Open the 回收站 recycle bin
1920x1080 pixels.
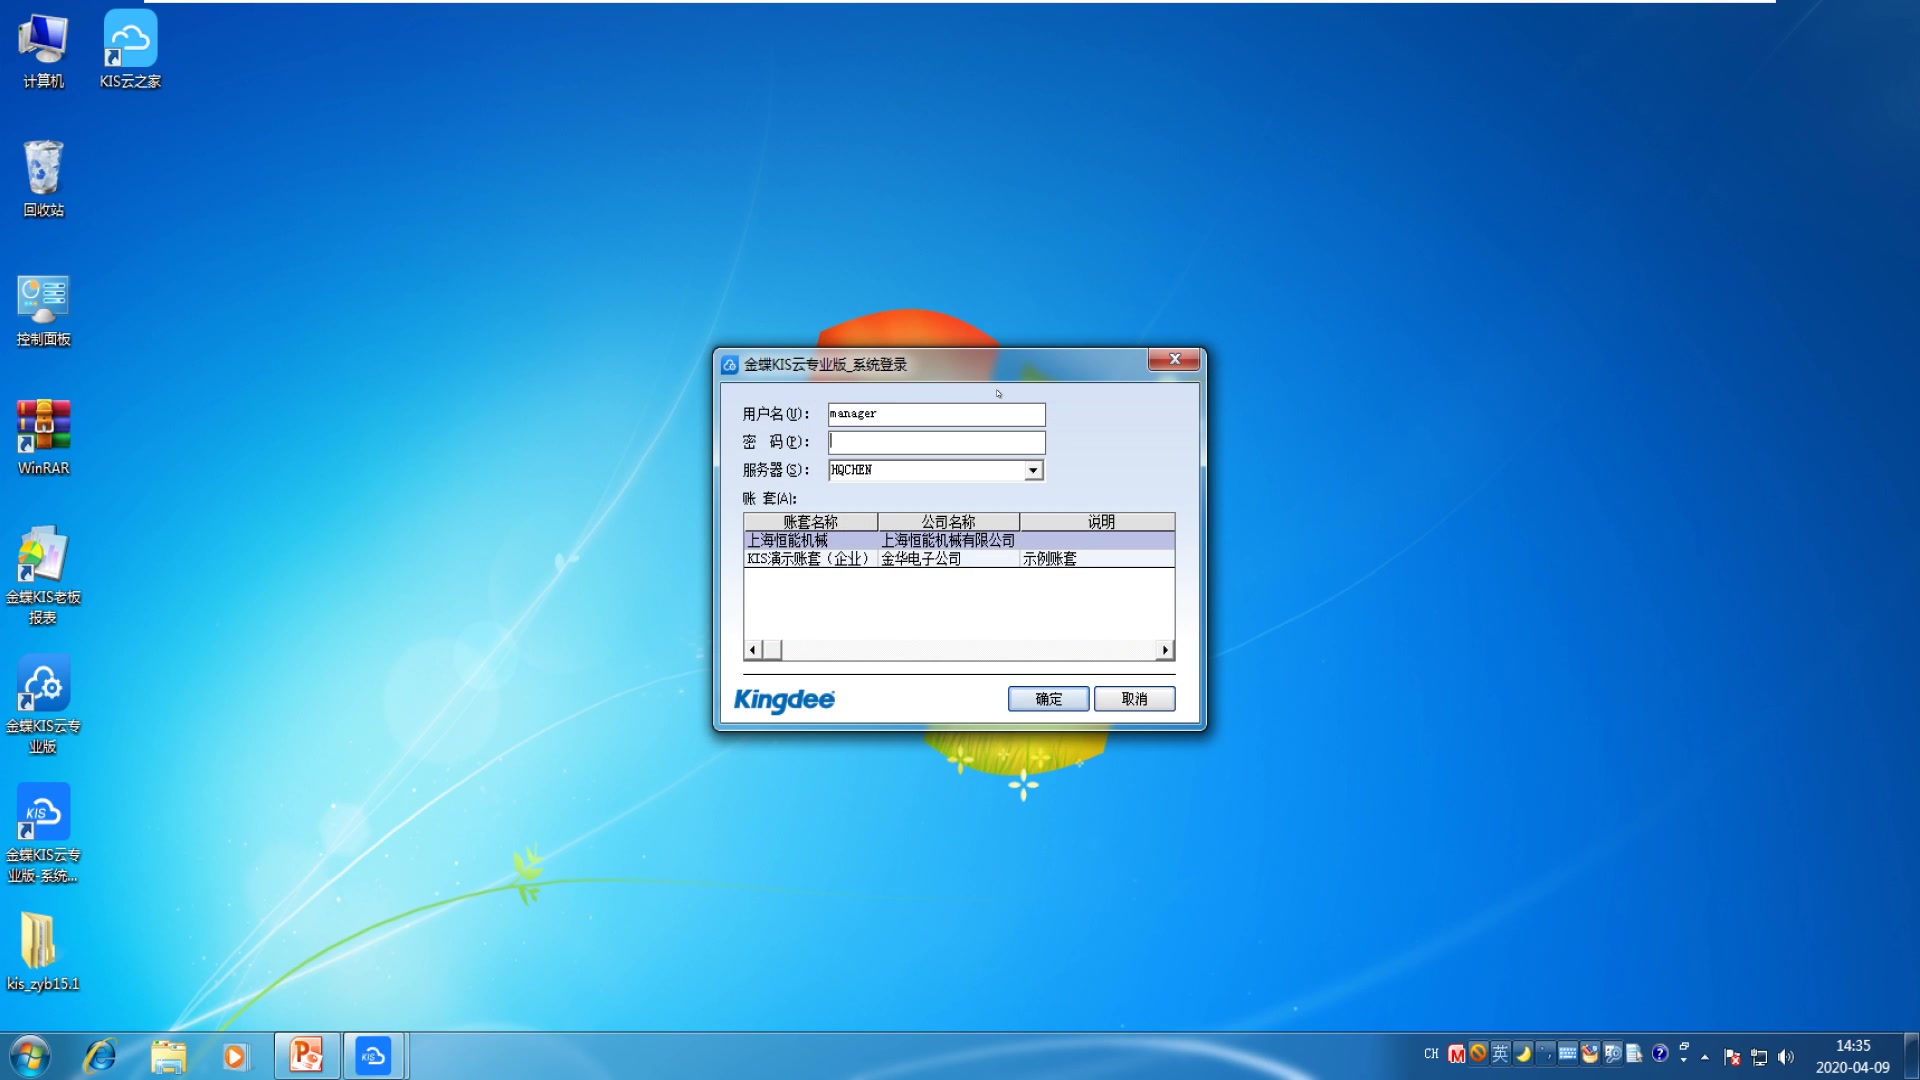tap(43, 179)
